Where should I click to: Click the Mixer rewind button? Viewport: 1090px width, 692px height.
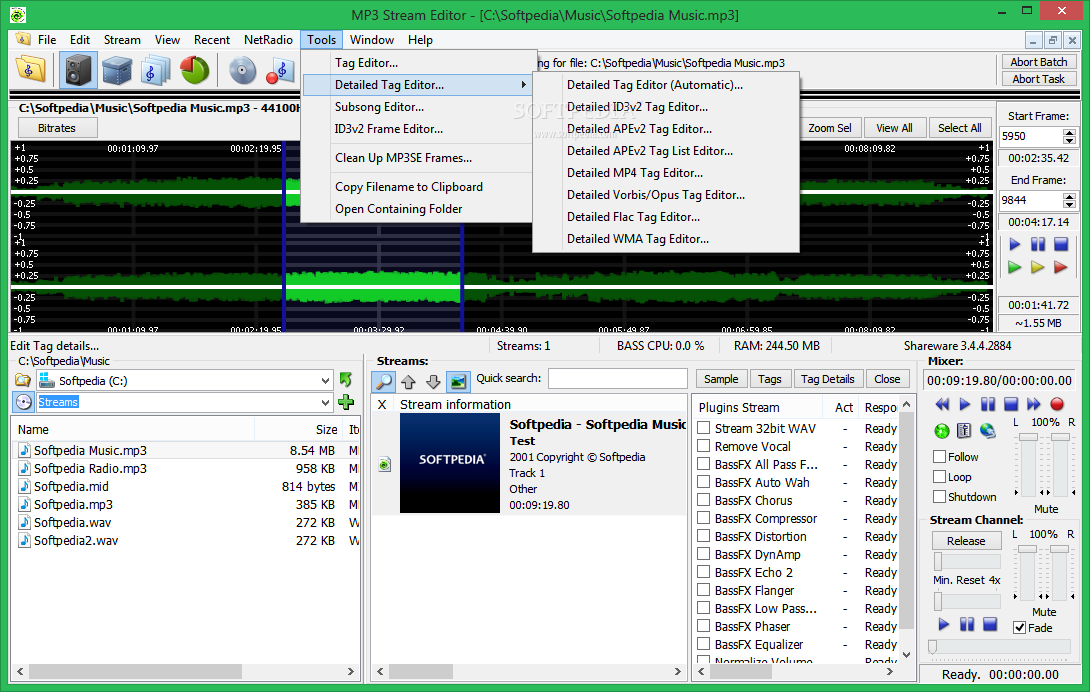click(942, 404)
